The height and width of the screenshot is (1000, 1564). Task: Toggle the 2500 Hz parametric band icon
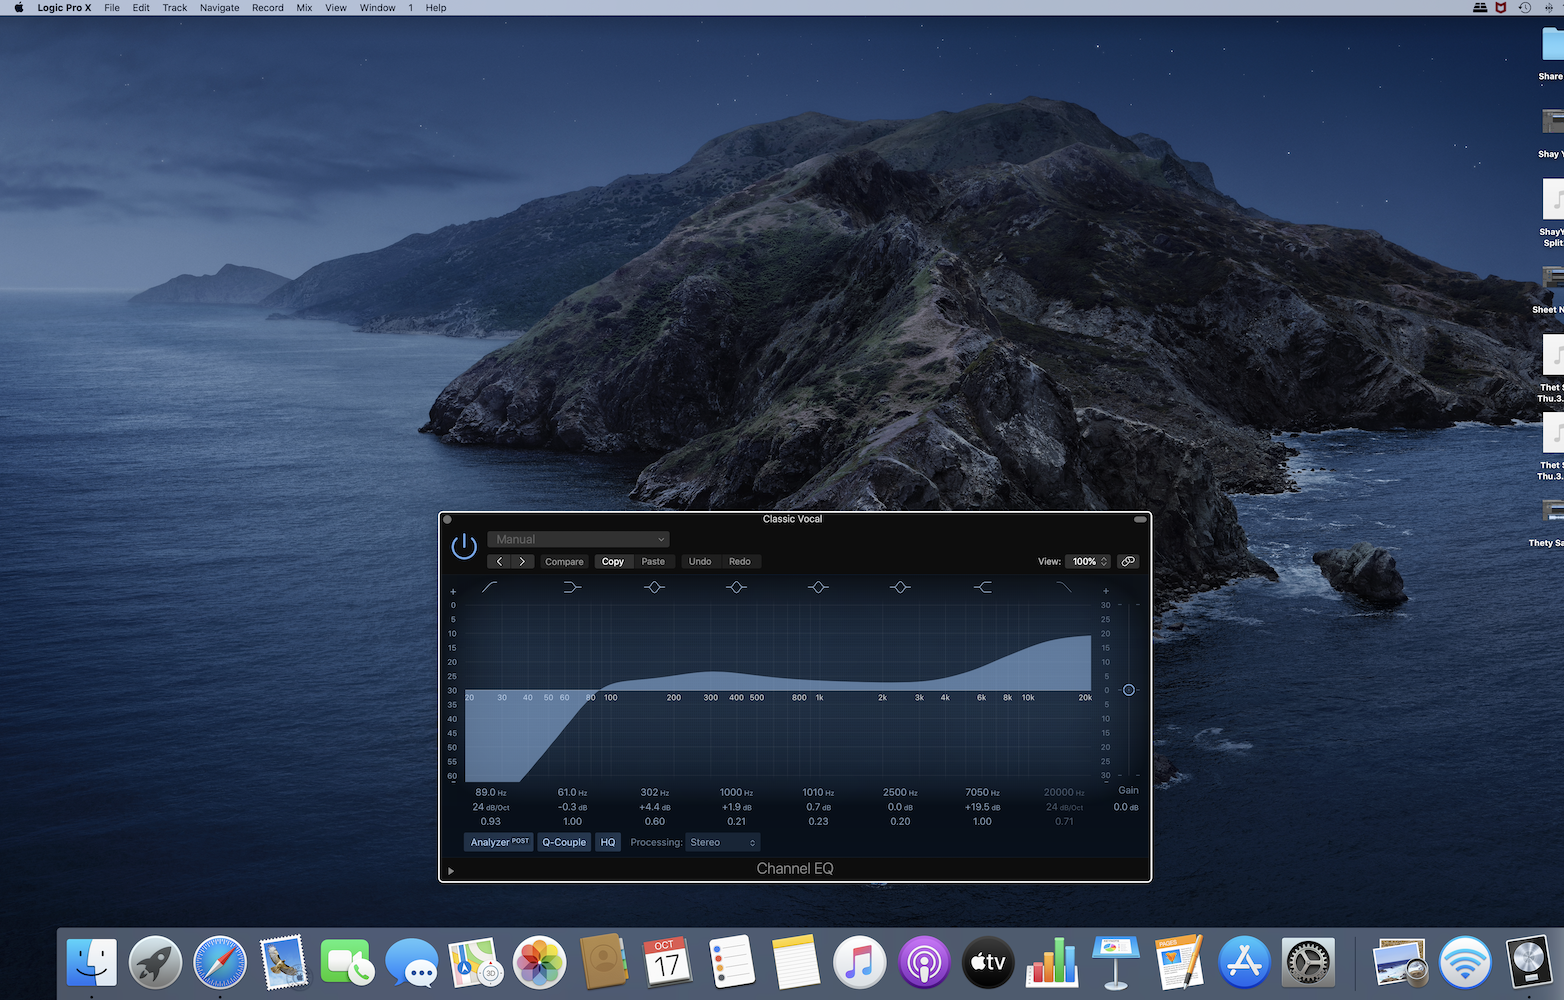(x=900, y=587)
